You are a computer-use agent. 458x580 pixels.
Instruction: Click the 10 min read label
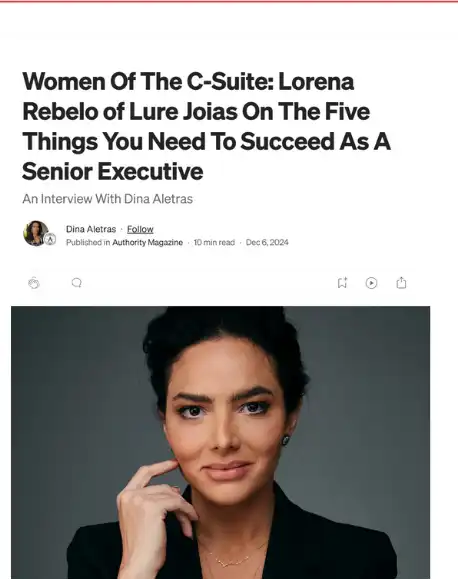pyautogui.click(x=214, y=242)
